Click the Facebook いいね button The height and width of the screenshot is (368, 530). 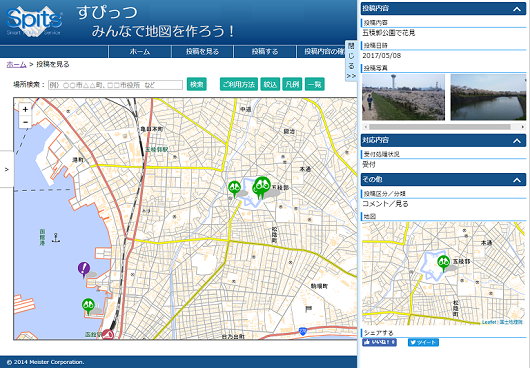[379, 342]
